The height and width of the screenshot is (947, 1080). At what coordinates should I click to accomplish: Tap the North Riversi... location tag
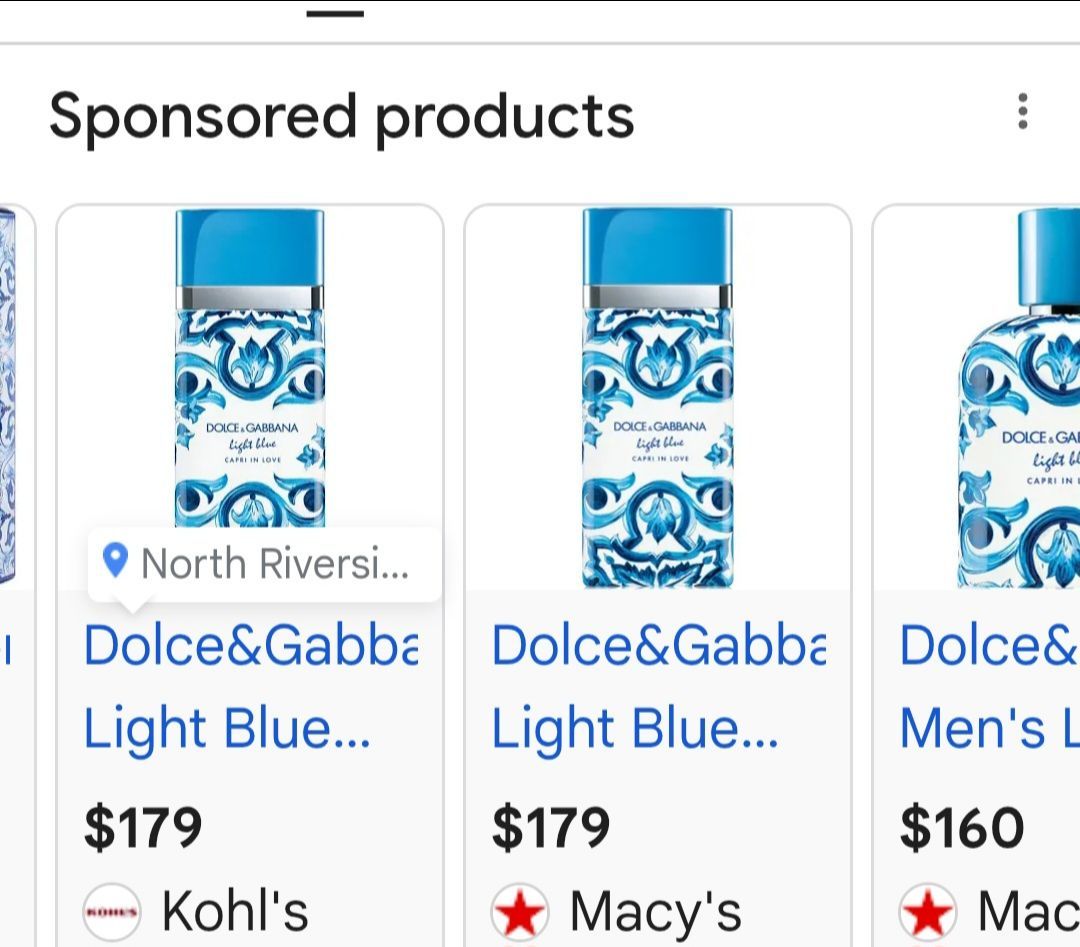point(264,564)
